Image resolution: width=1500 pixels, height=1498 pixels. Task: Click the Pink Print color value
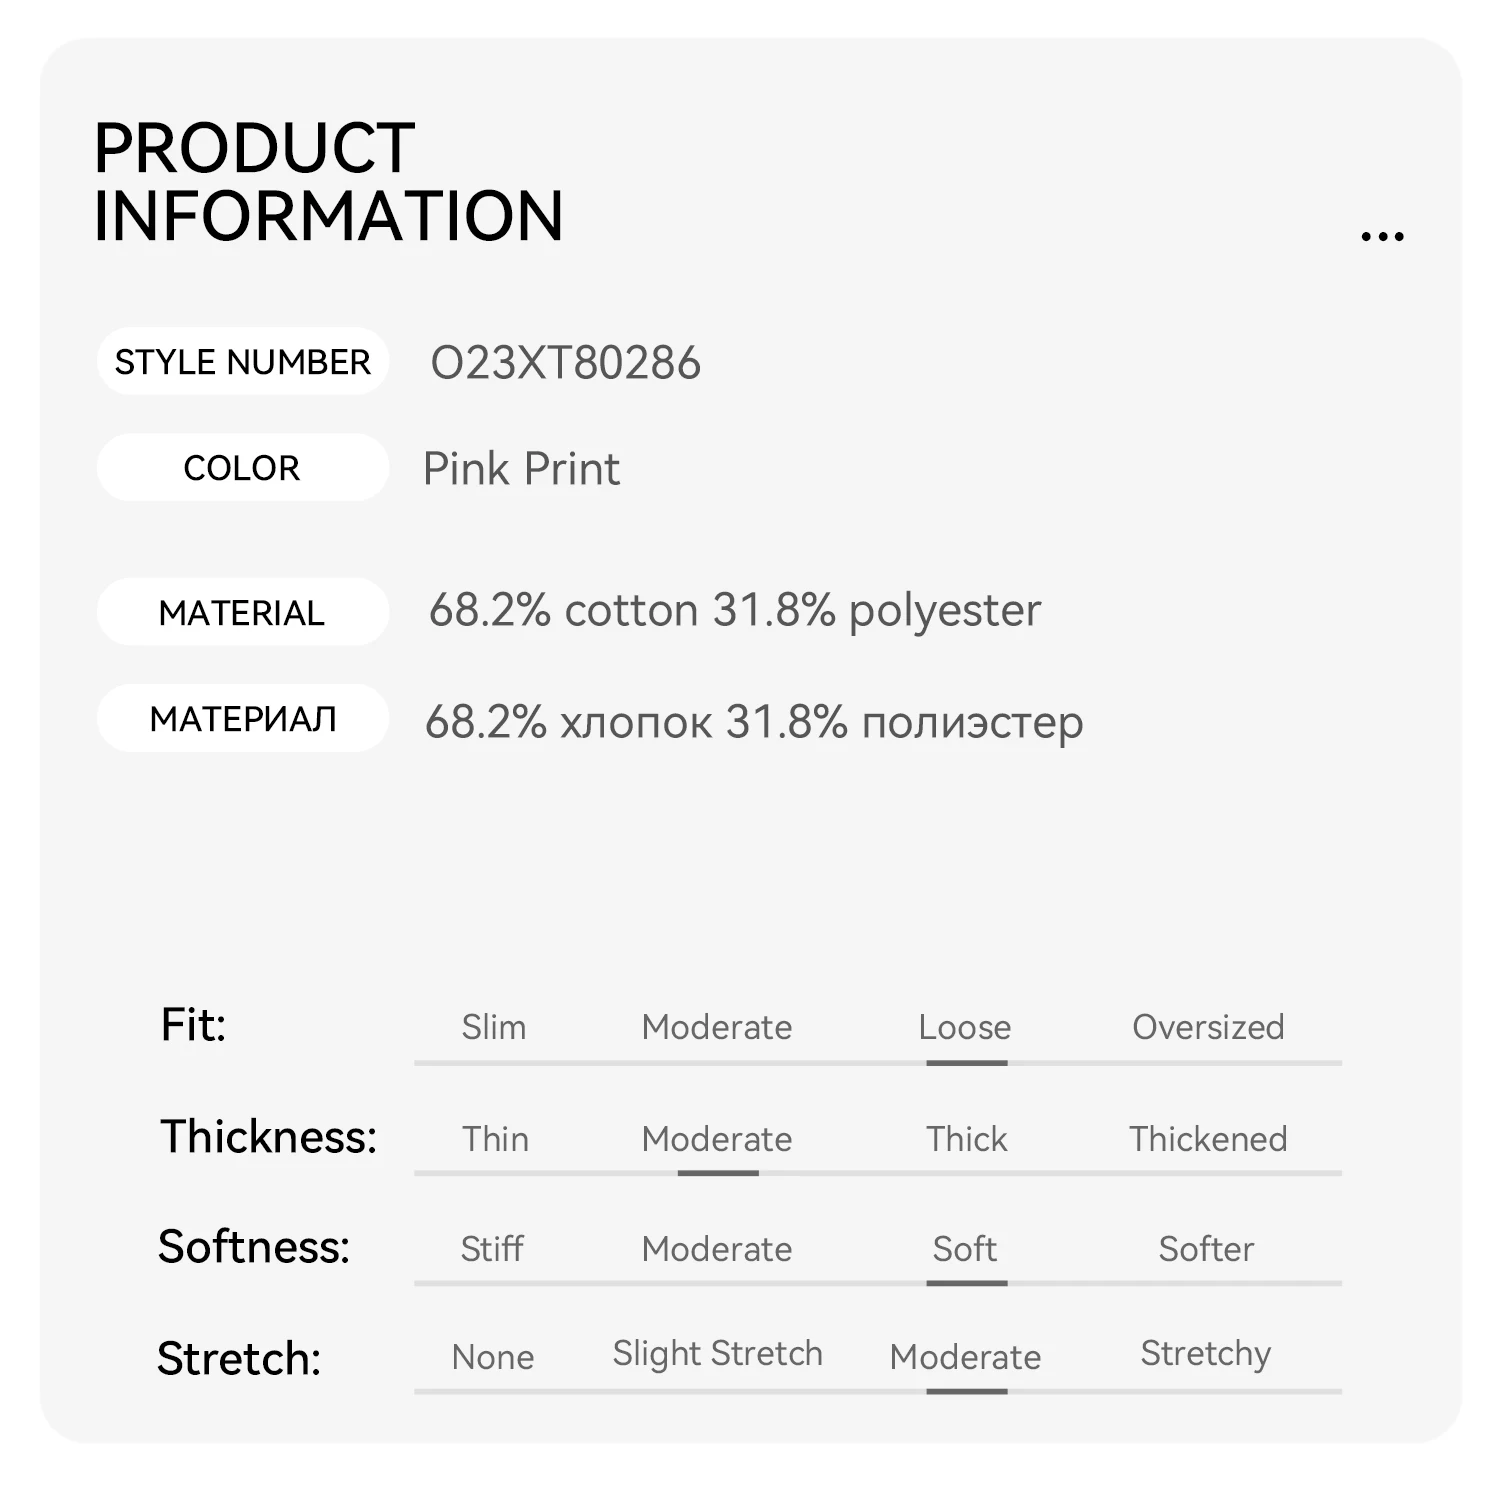(521, 469)
